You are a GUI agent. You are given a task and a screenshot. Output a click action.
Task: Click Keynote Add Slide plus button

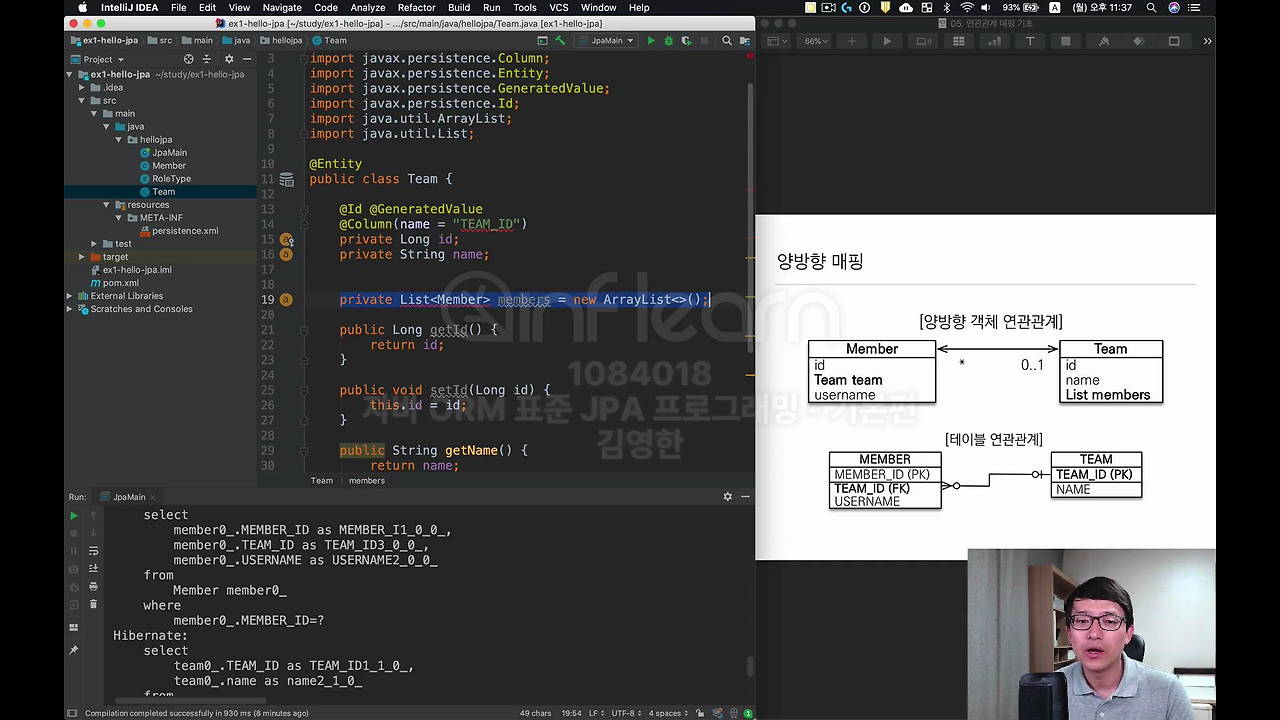click(852, 41)
